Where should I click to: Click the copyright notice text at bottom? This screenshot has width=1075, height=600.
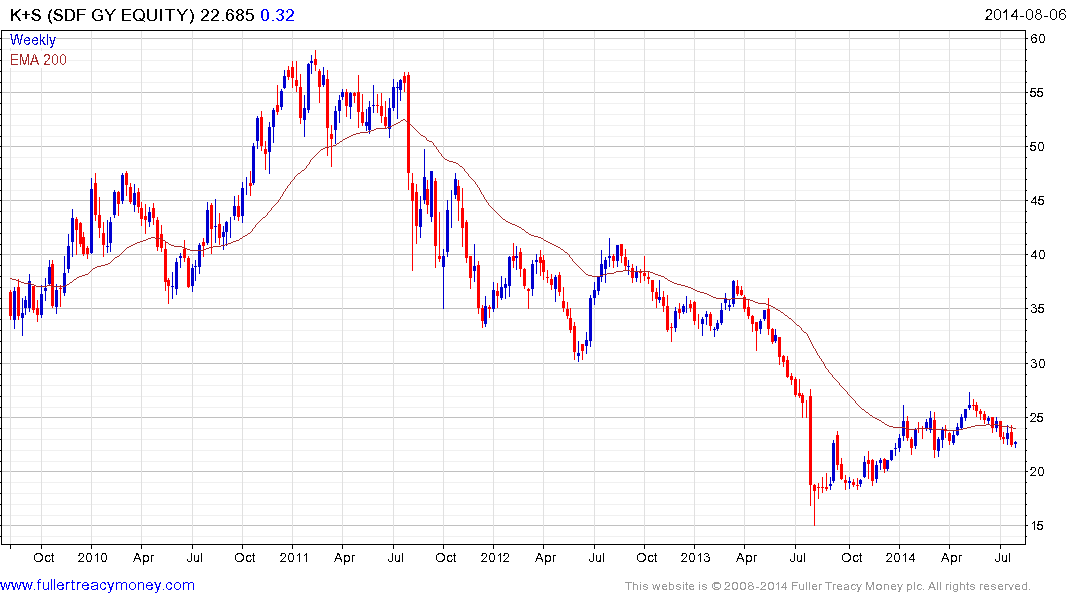828,586
